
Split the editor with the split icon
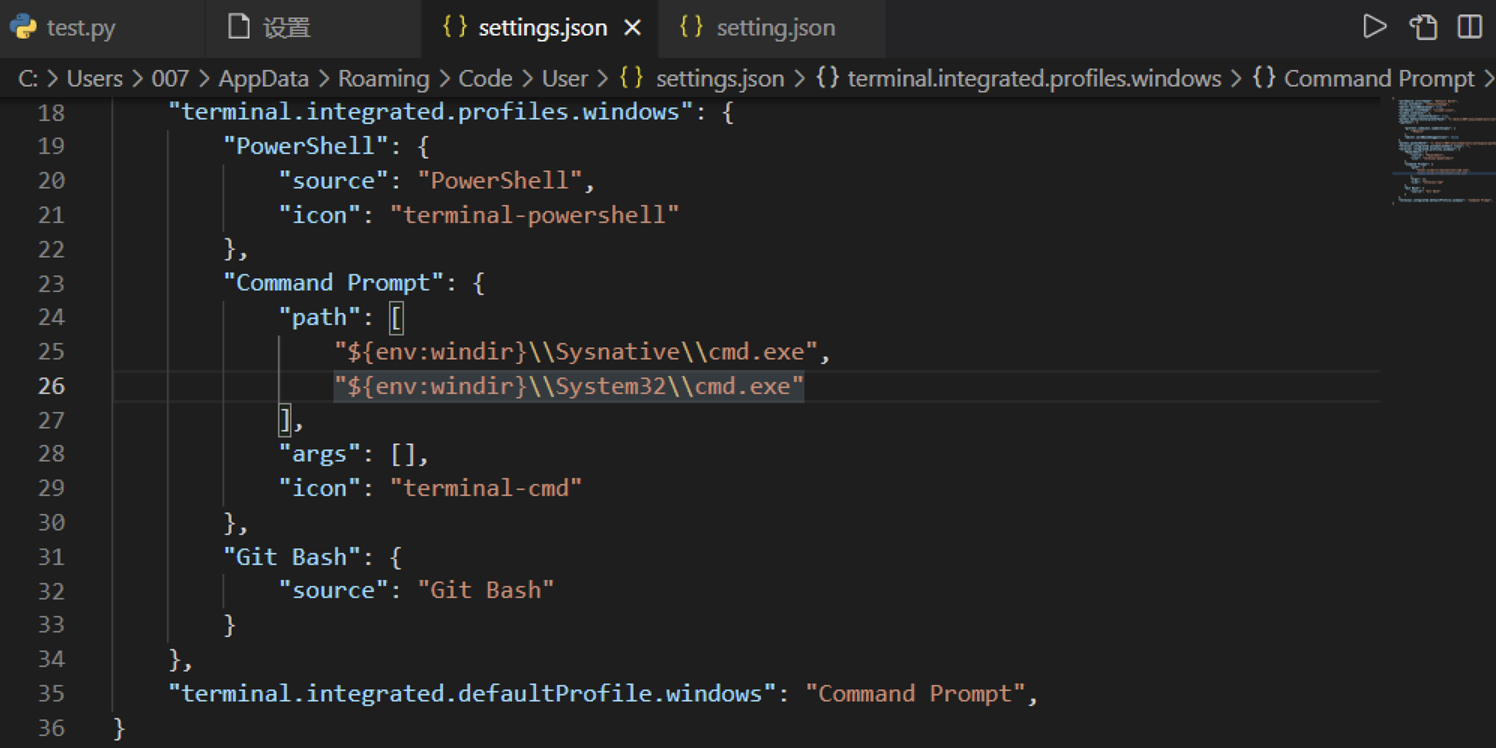(x=1470, y=27)
